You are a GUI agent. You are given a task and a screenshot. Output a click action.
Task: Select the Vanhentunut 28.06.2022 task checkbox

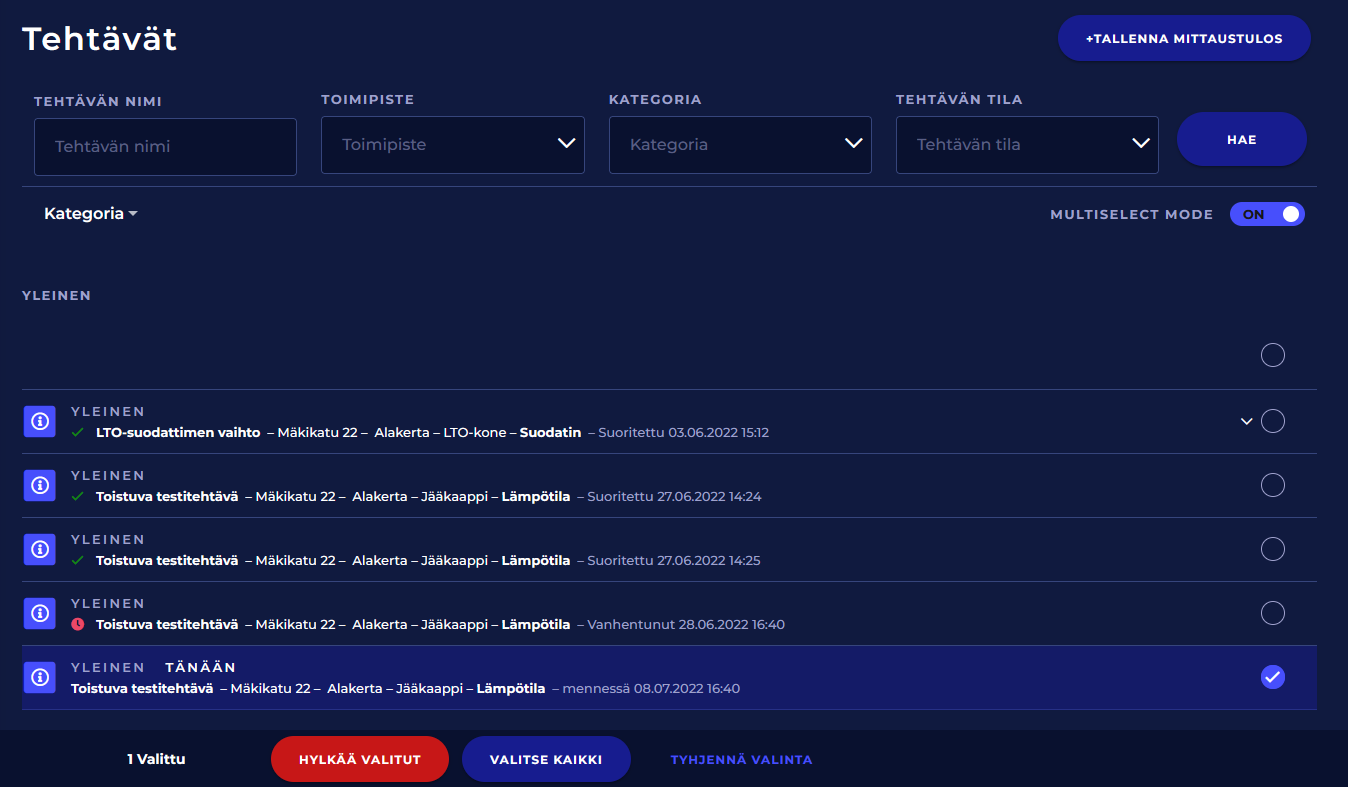click(1272, 613)
